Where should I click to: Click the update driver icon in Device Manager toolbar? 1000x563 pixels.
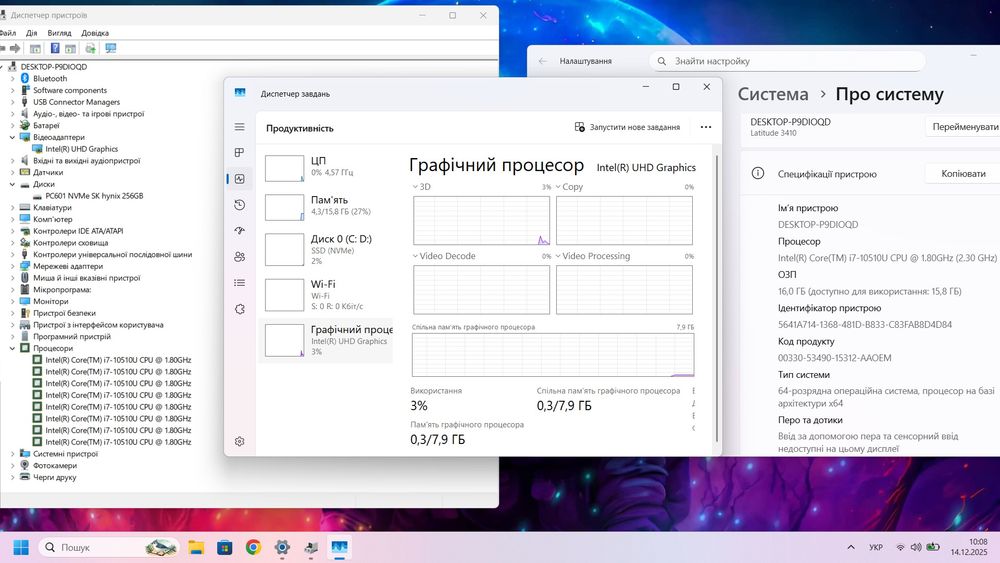91,48
